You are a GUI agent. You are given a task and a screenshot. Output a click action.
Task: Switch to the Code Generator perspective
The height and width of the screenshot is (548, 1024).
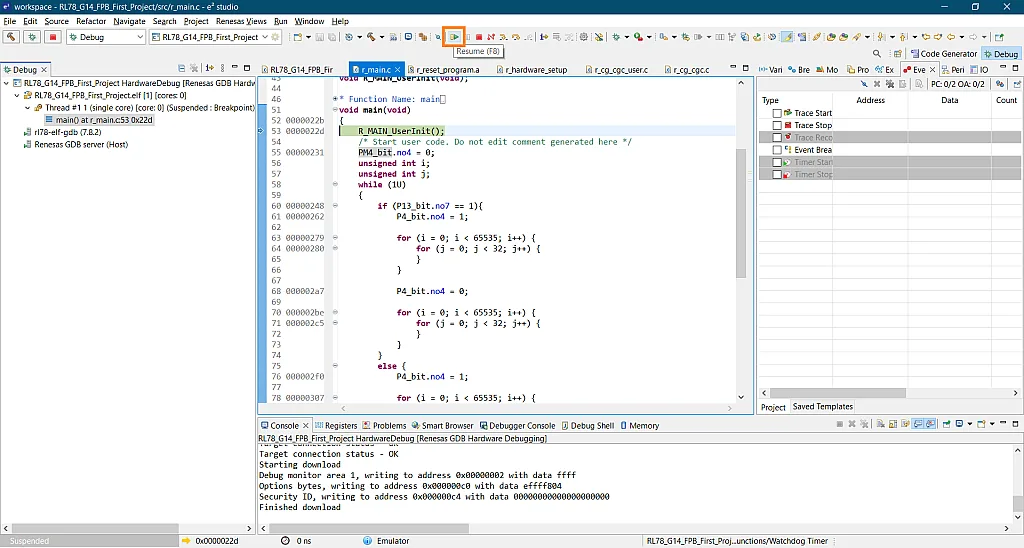point(943,54)
